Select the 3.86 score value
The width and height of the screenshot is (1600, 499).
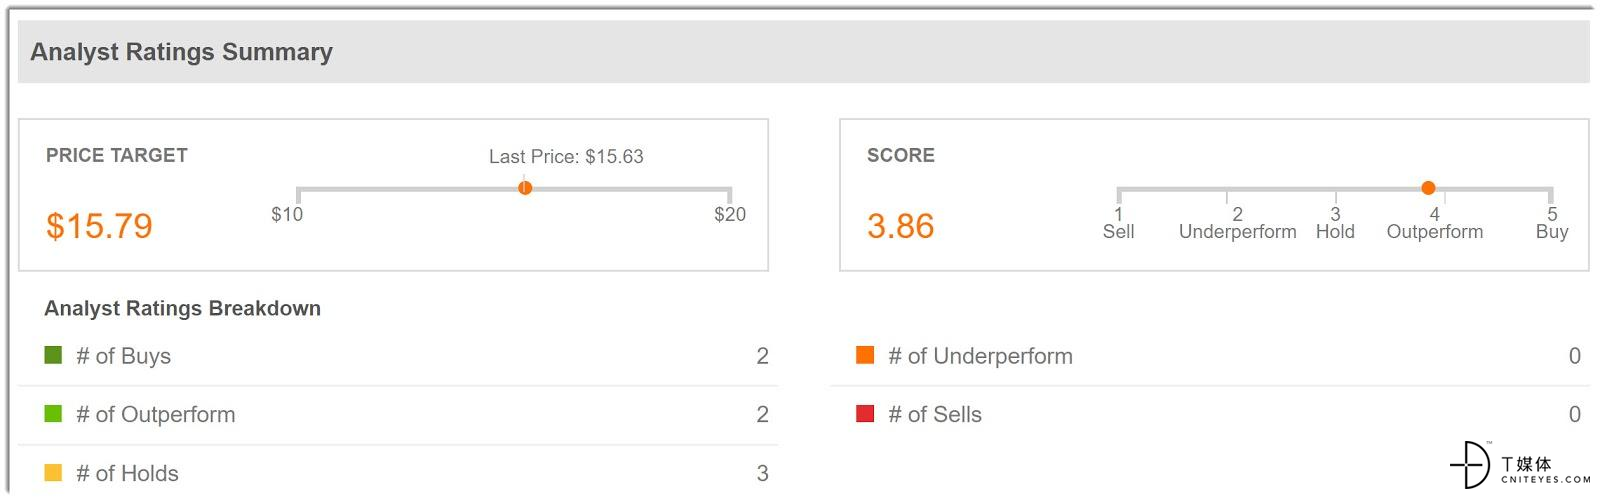pyautogui.click(x=900, y=226)
